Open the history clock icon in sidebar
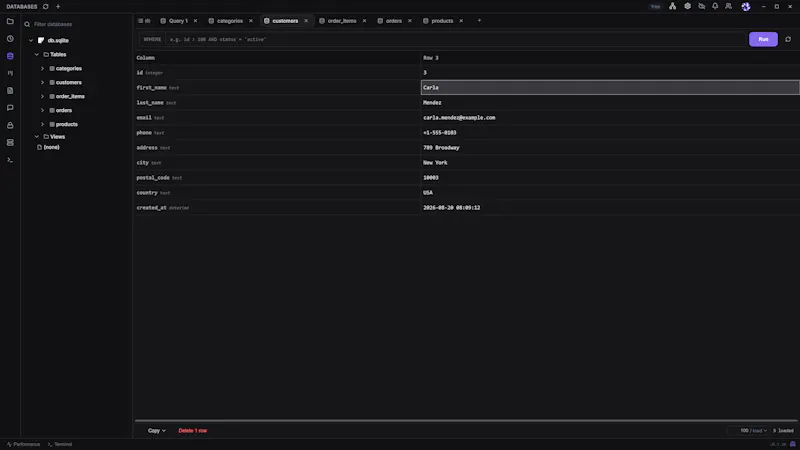Viewport: 800px width, 450px height. pyautogui.click(x=10, y=39)
